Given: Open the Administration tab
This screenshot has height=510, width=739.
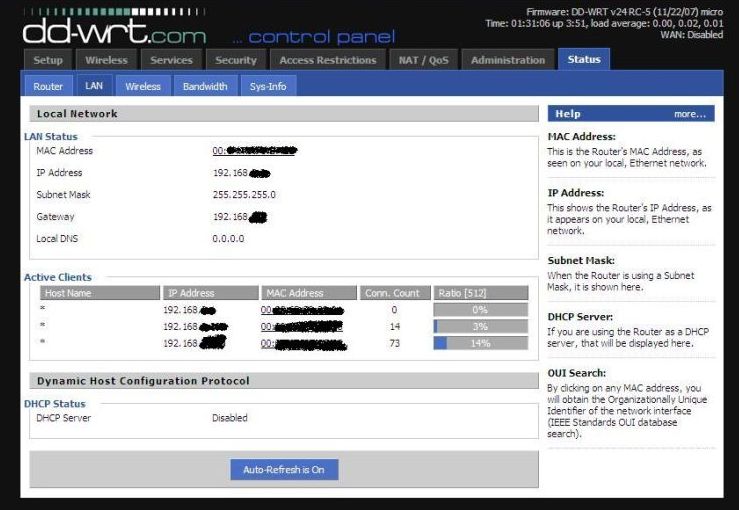Looking at the screenshot, I should click(x=508, y=60).
